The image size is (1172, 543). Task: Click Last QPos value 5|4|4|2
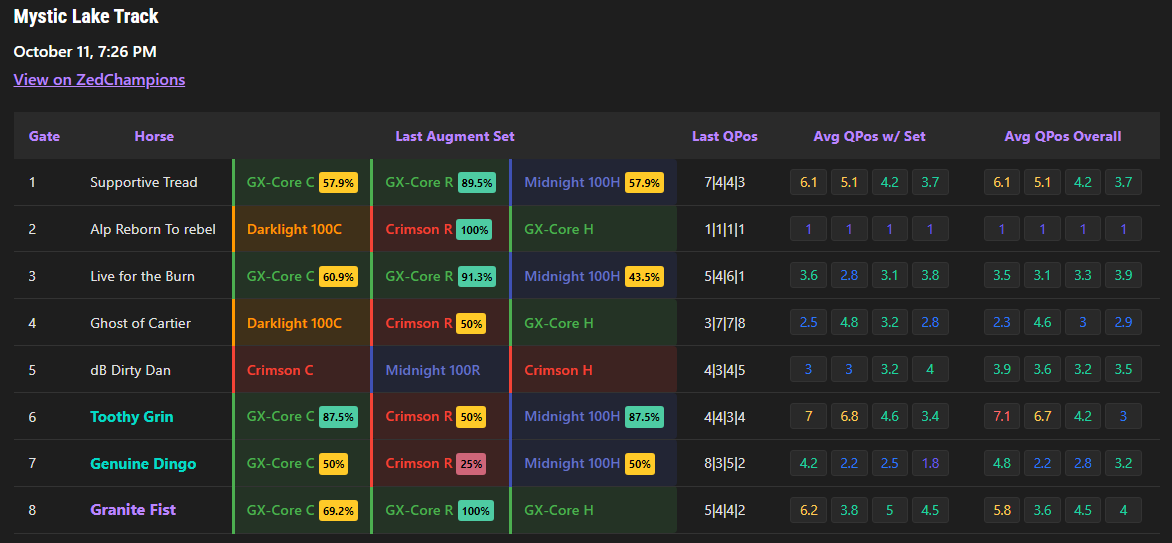click(725, 511)
